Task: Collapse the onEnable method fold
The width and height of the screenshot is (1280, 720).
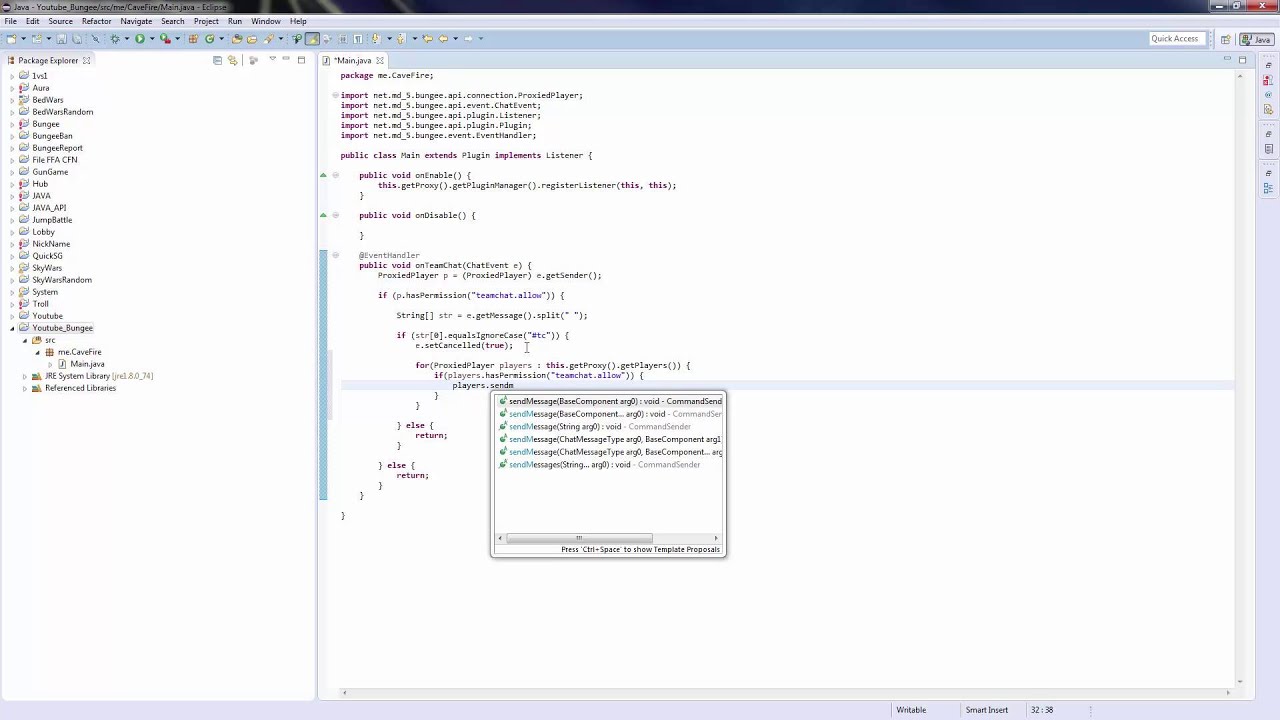Action: click(x=335, y=175)
